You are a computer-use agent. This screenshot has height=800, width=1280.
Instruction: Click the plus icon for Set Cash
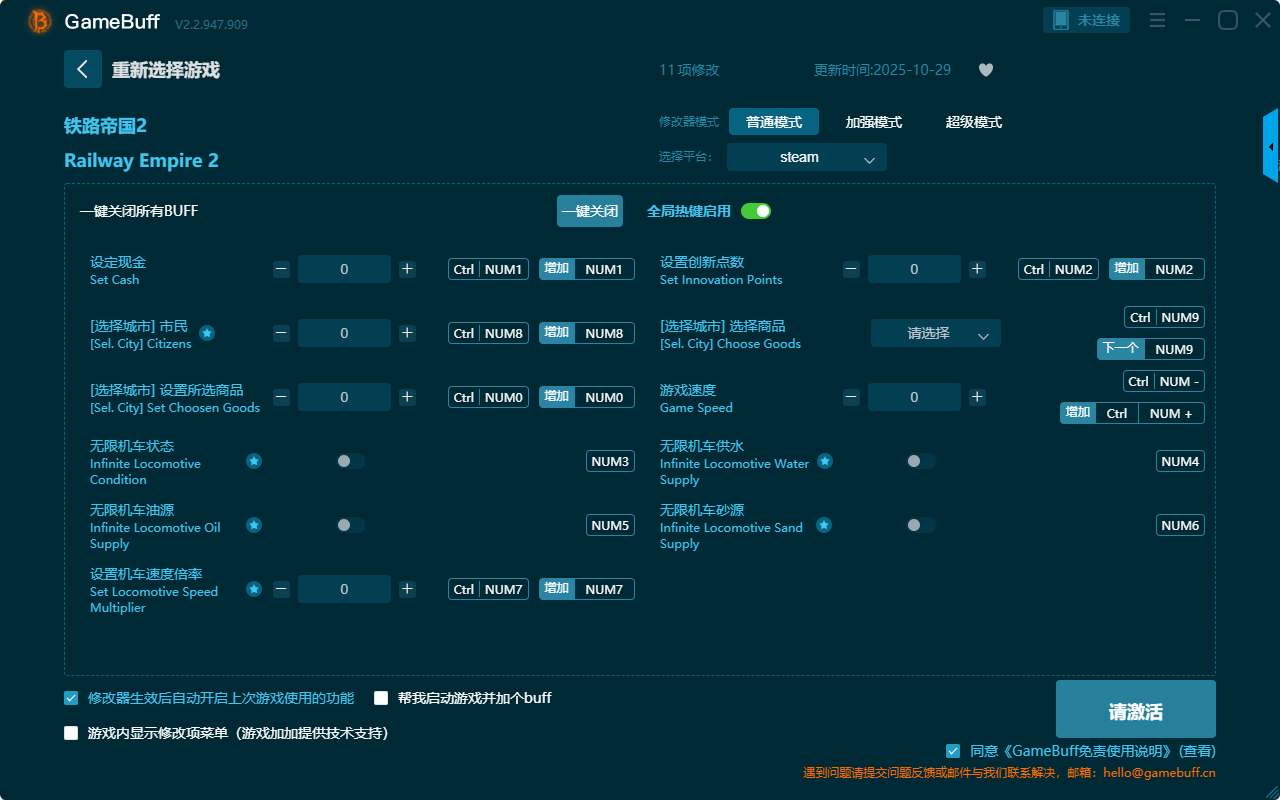[x=407, y=269]
